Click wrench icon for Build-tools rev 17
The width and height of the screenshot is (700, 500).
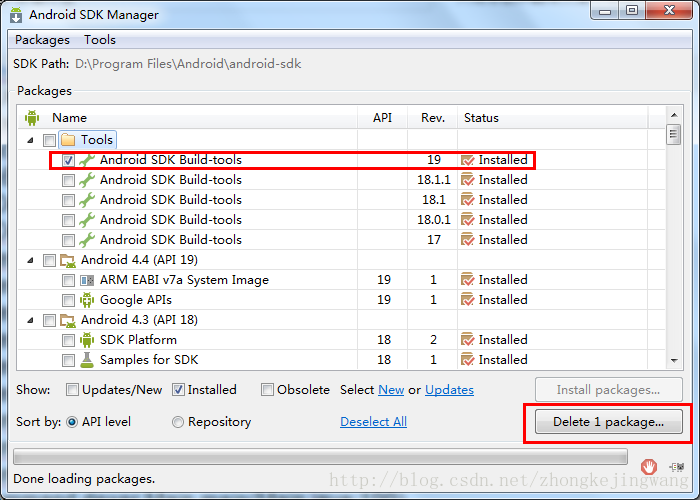[87, 240]
